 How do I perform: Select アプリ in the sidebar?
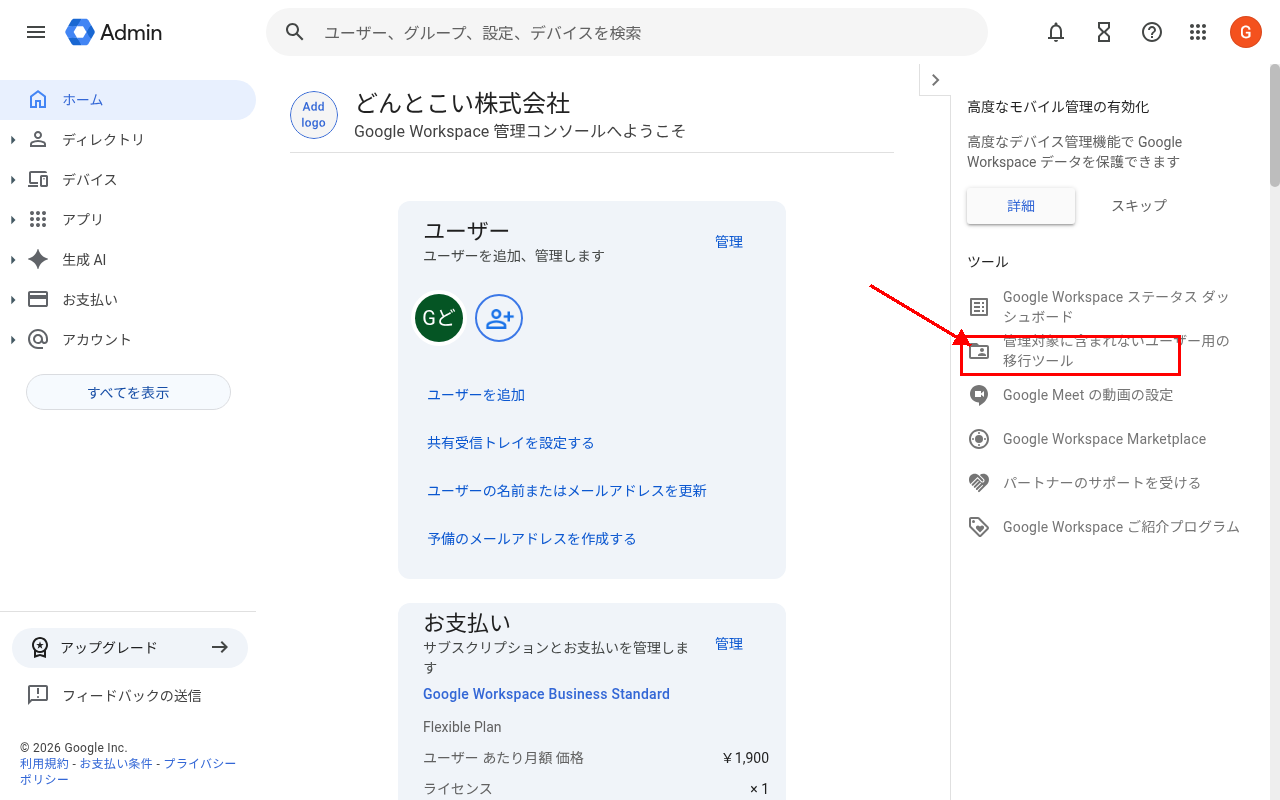[x=128, y=220]
